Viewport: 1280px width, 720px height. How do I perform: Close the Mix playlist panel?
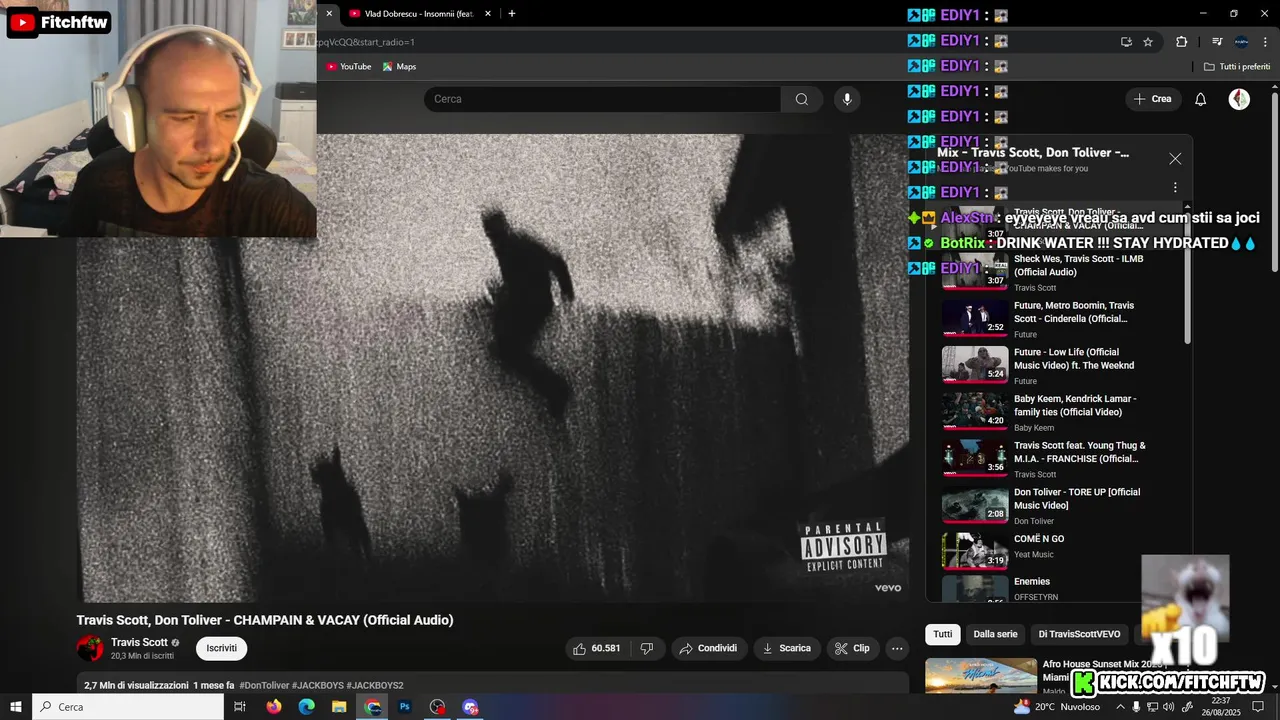pos(1175,159)
